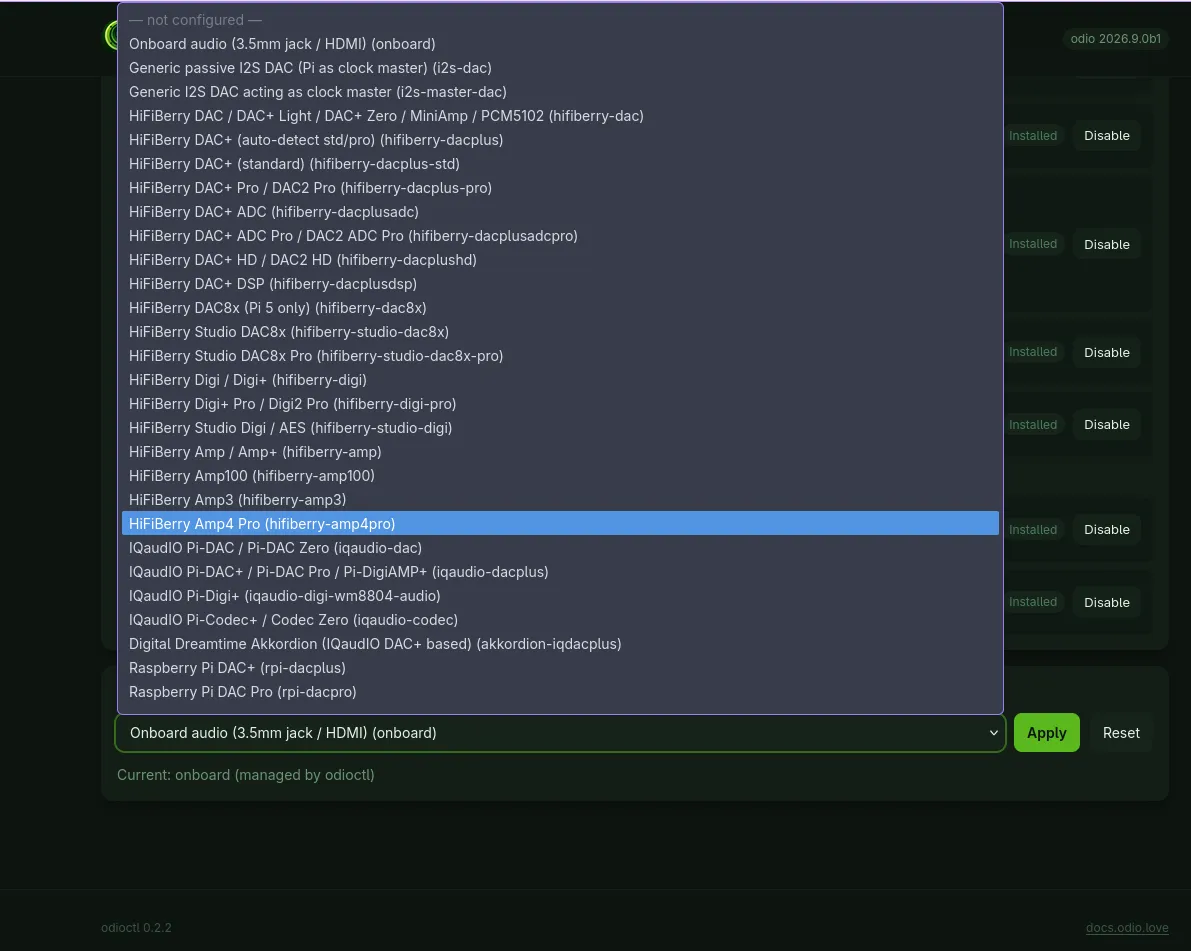Click the odio 2026.9.0b1 version badge
Viewport: 1191px width, 951px height.
[x=1115, y=39]
